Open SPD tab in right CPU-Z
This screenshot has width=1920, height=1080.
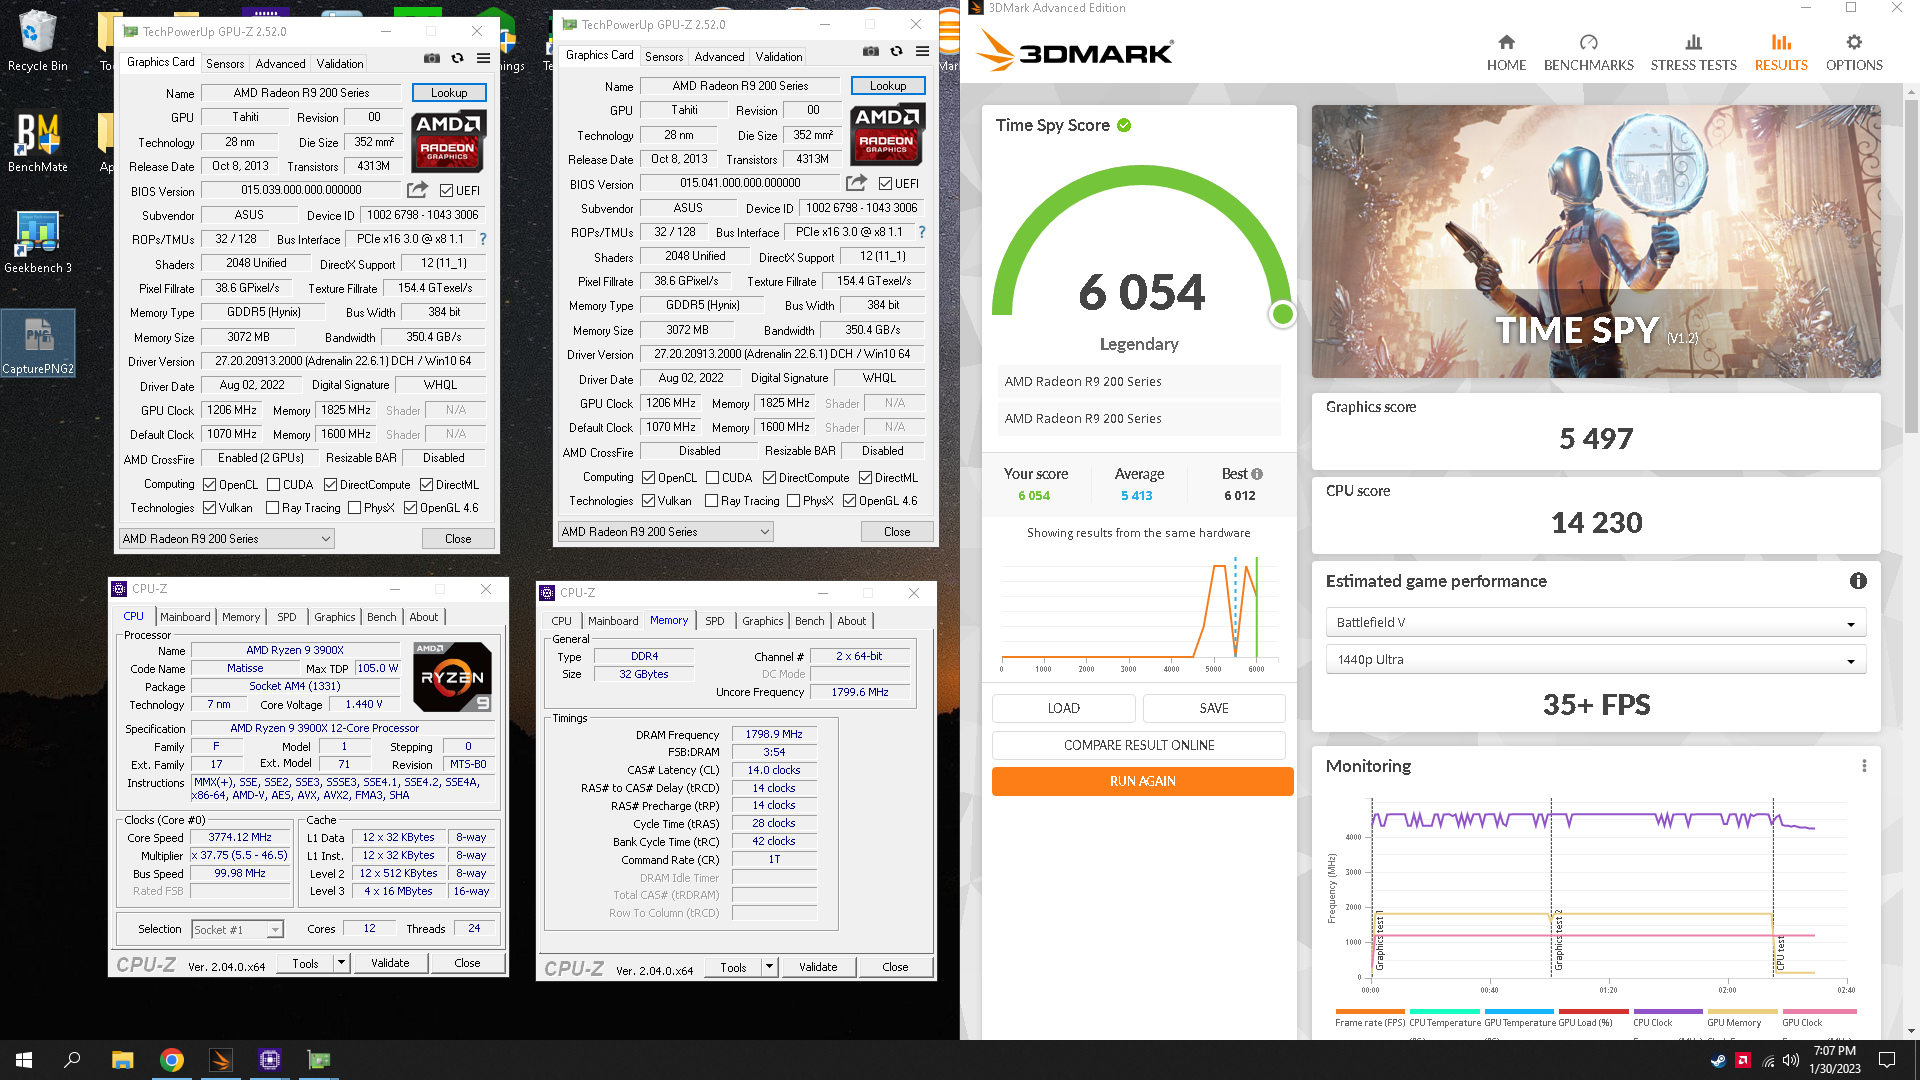(x=714, y=621)
